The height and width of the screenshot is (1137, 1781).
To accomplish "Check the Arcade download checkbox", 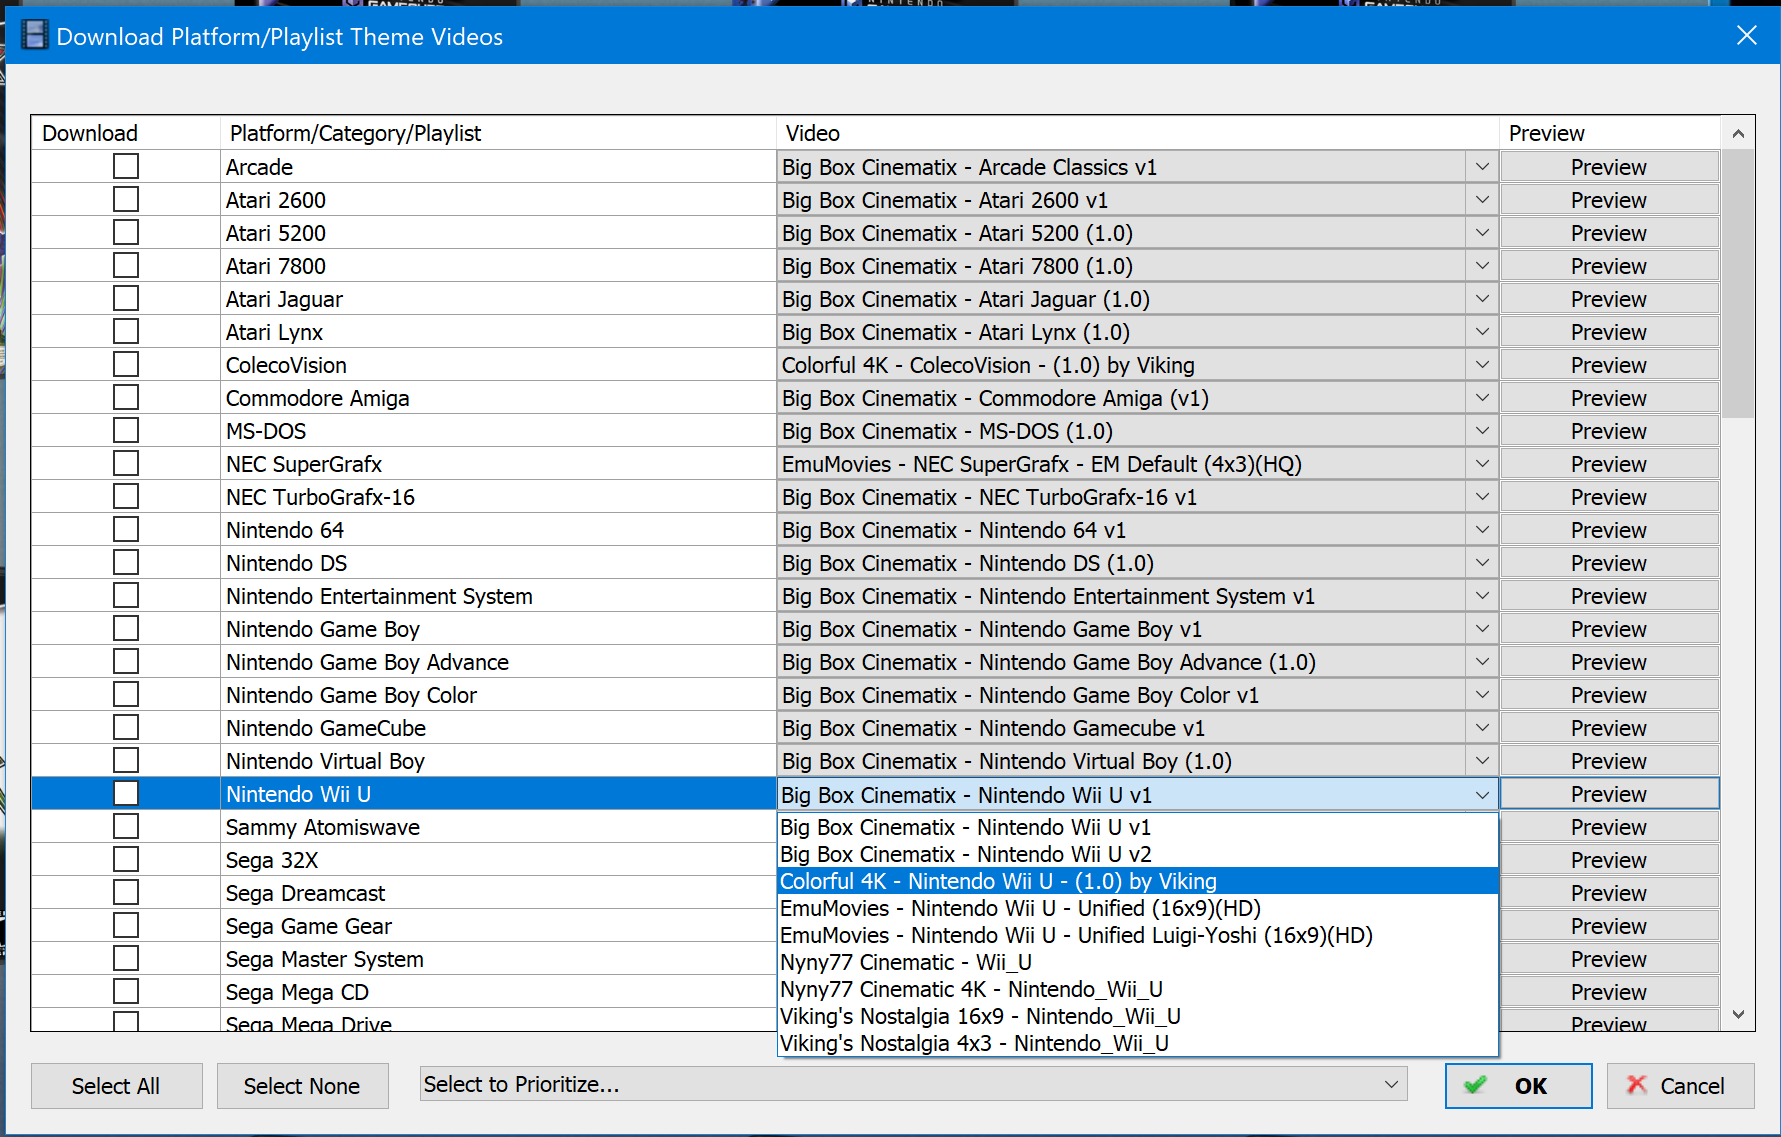I will (x=126, y=166).
